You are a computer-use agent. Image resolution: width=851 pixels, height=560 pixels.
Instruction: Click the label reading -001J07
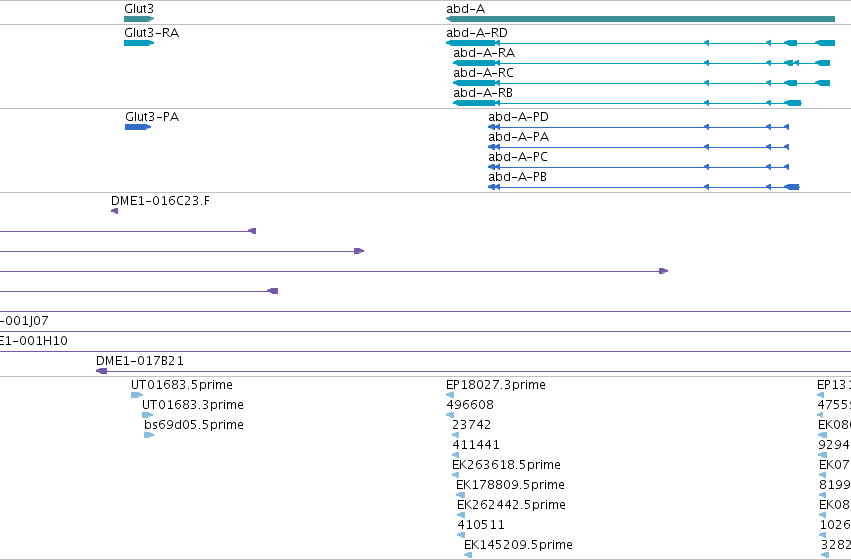click(x=24, y=321)
